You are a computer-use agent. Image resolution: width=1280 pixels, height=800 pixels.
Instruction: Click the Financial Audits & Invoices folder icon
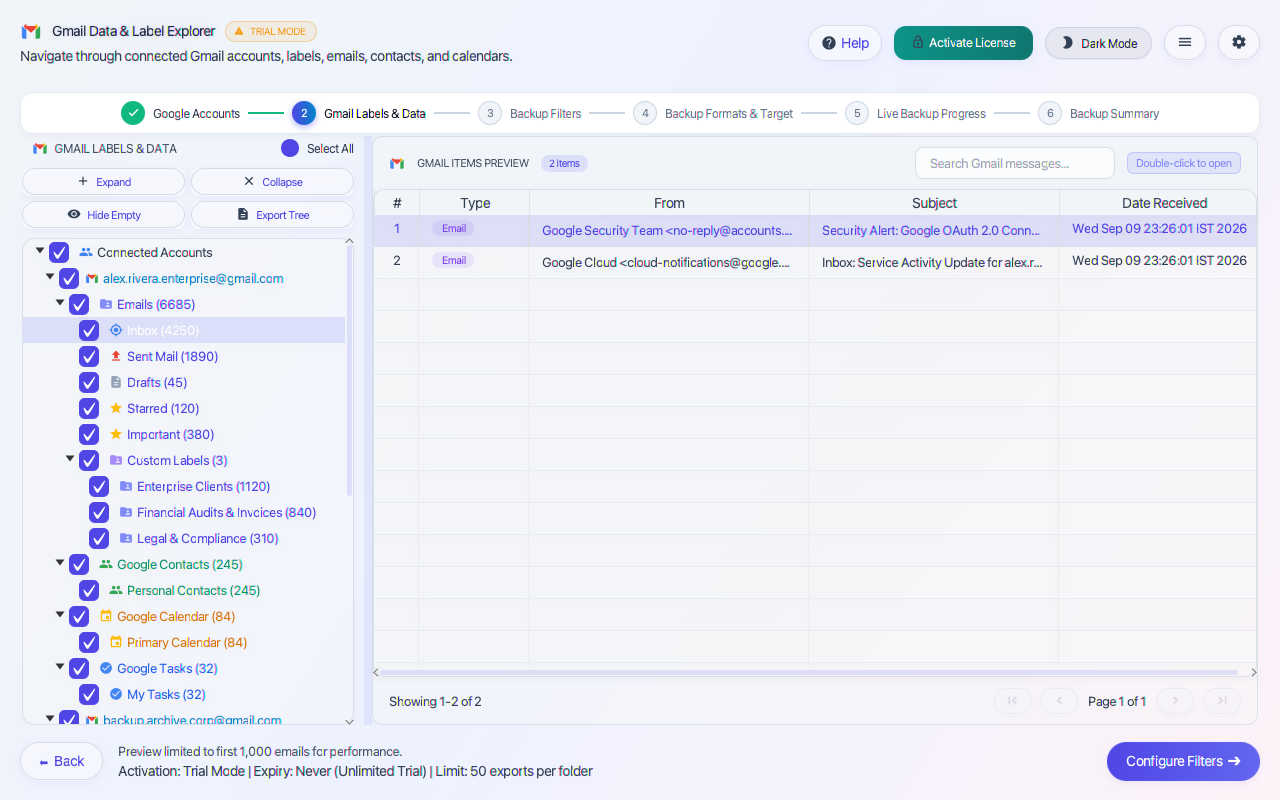[125, 512]
